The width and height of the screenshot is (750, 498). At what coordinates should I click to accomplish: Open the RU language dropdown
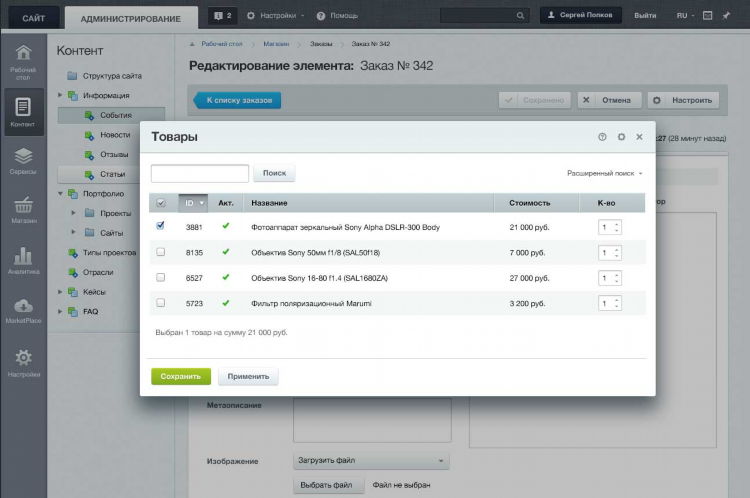tap(685, 16)
